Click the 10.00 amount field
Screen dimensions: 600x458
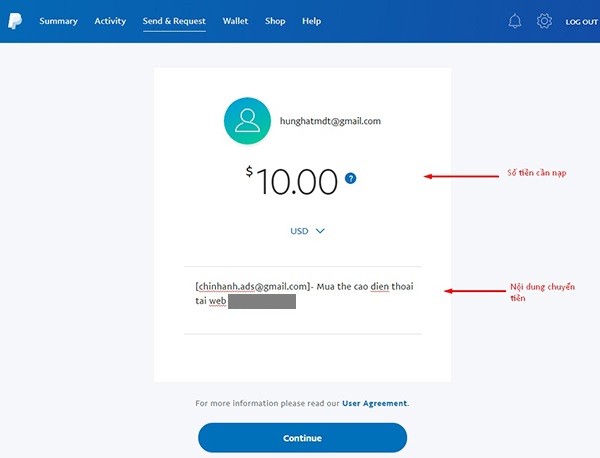pos(297,181)
